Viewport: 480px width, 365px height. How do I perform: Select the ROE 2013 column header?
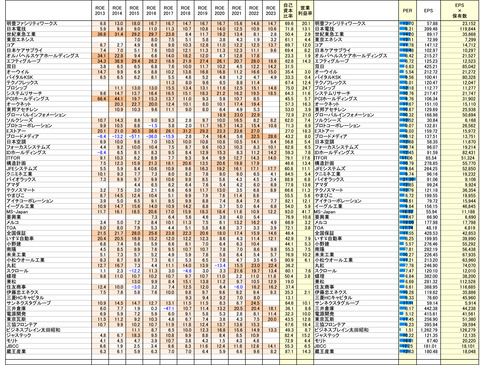pyautogui.click(x=100, y=10)
